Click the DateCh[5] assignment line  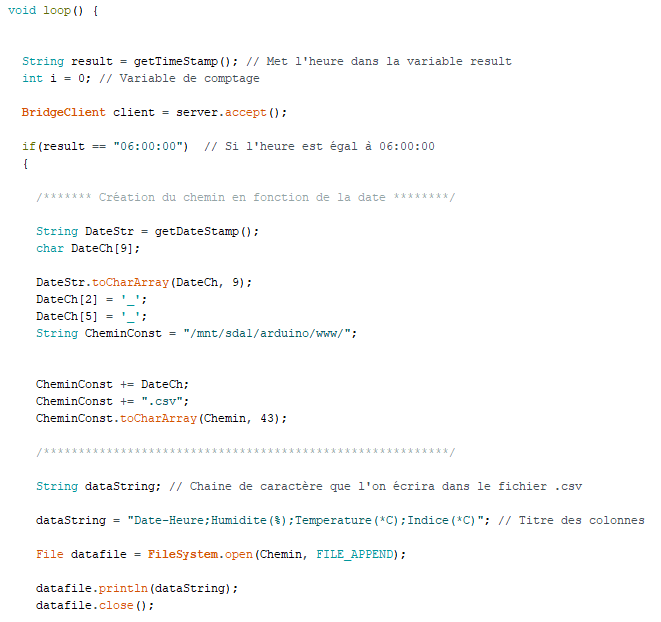tap(84, 316)
